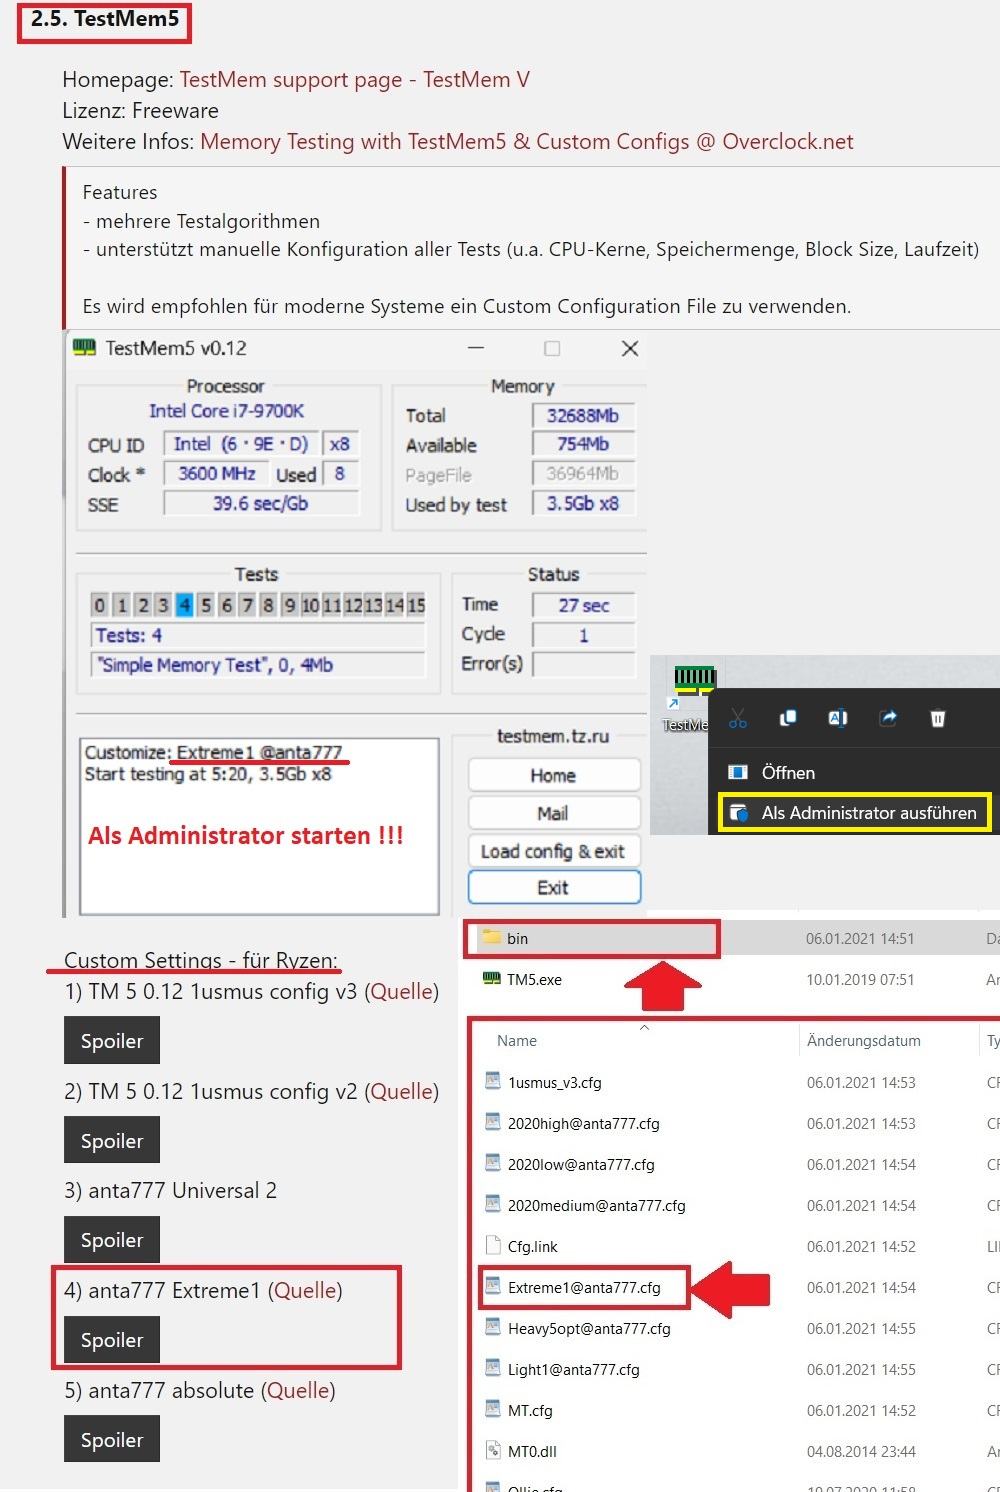1000x1492 pixels.
Task: Open Quelle link for 1usmus config v2
Action: (x=401, y=1092)
